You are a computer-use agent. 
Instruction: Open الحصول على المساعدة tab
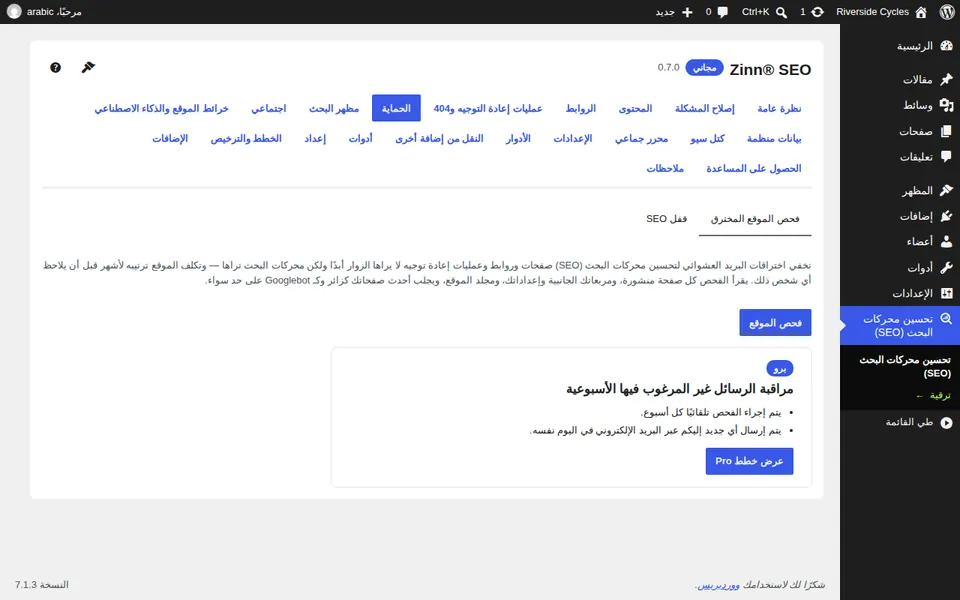(753, 168)
